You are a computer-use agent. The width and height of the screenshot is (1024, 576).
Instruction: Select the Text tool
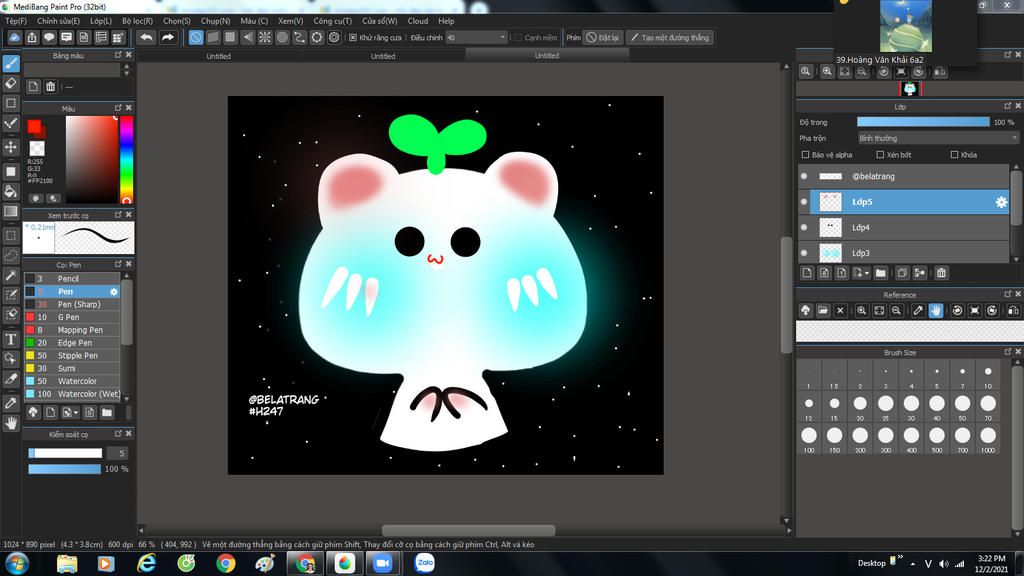11,339
